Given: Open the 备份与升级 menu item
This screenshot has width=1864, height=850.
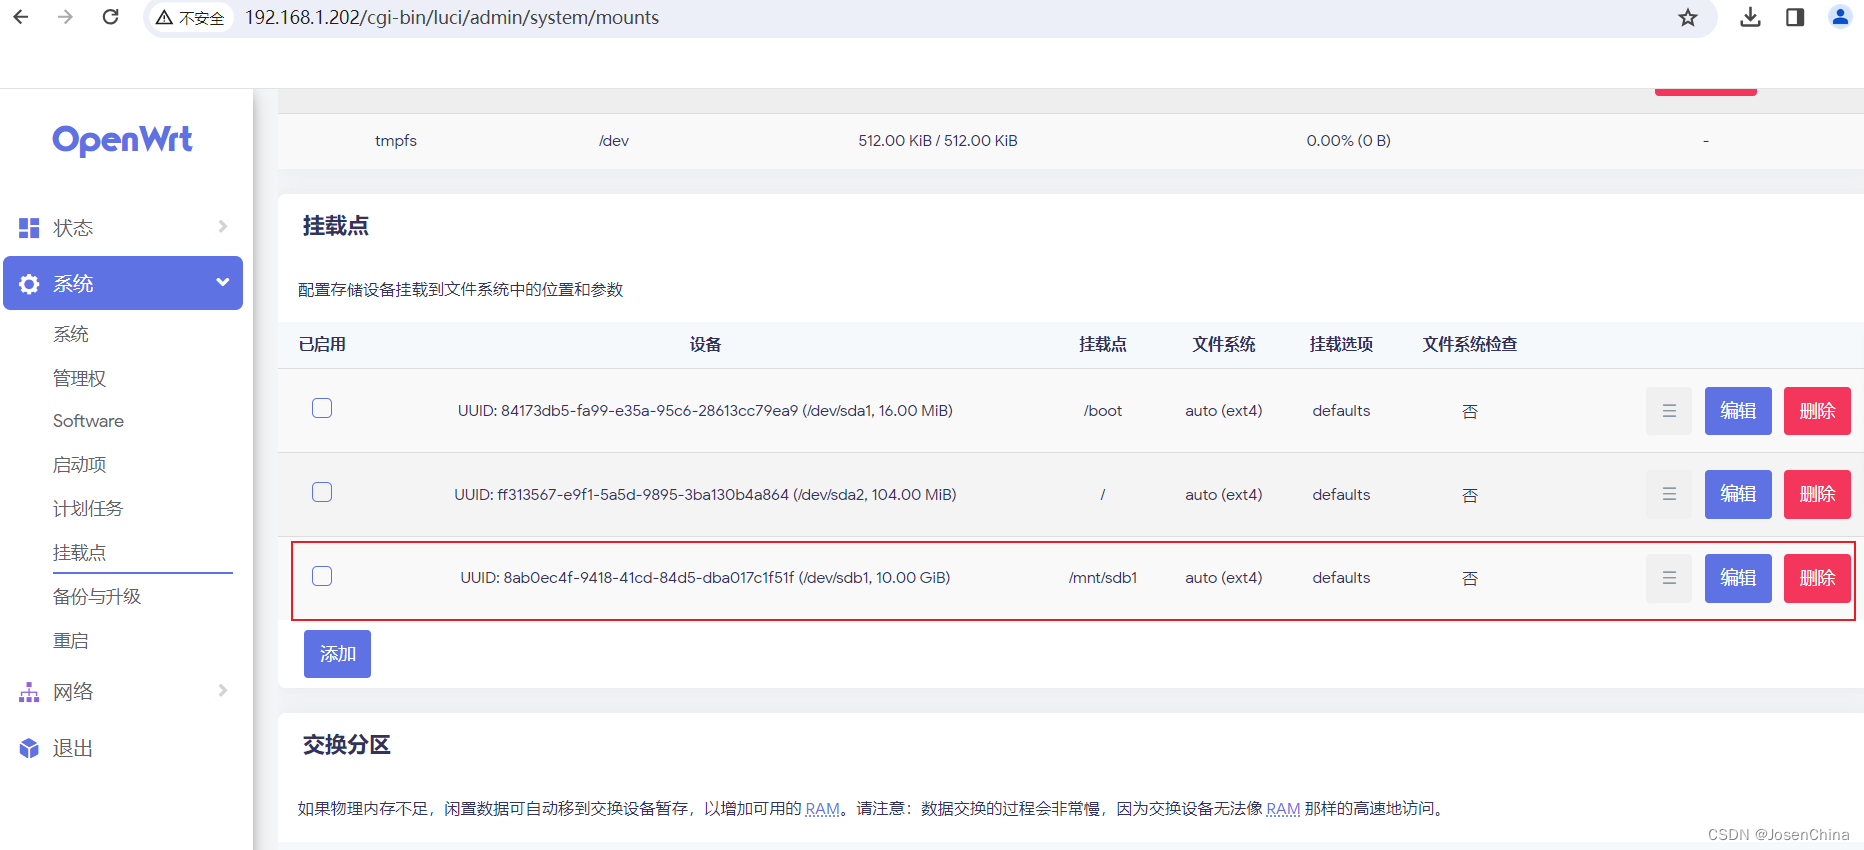Looking at the screenshot, I should point(97,597).
